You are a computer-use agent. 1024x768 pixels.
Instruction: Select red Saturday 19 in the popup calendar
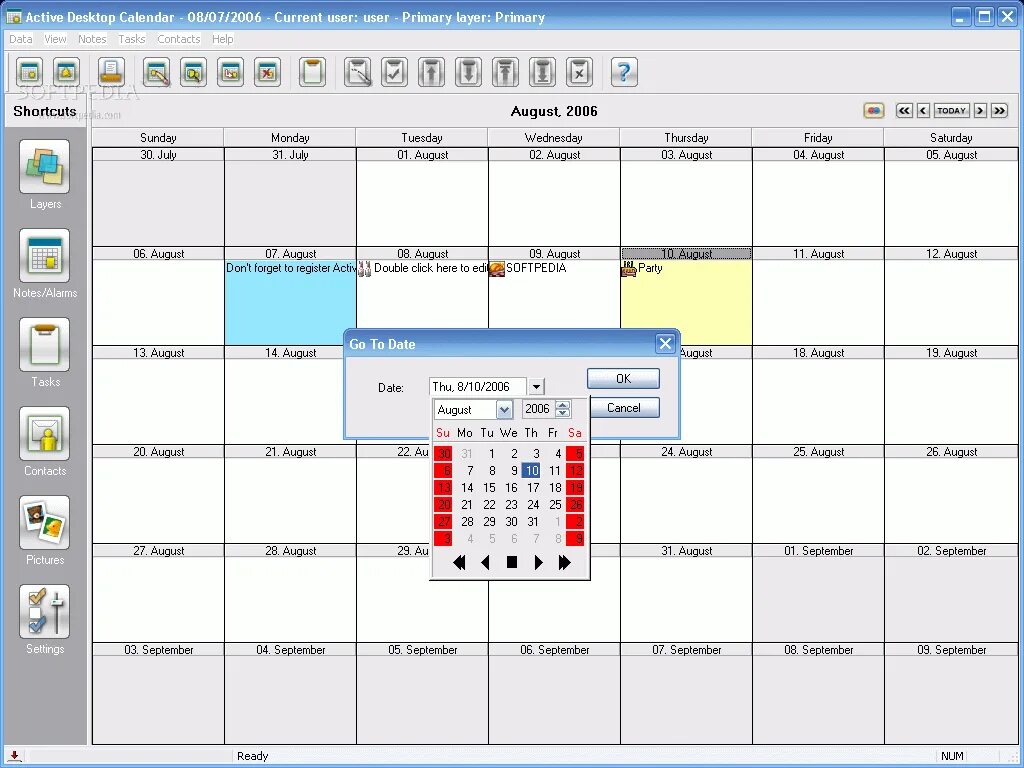(575, 488)
